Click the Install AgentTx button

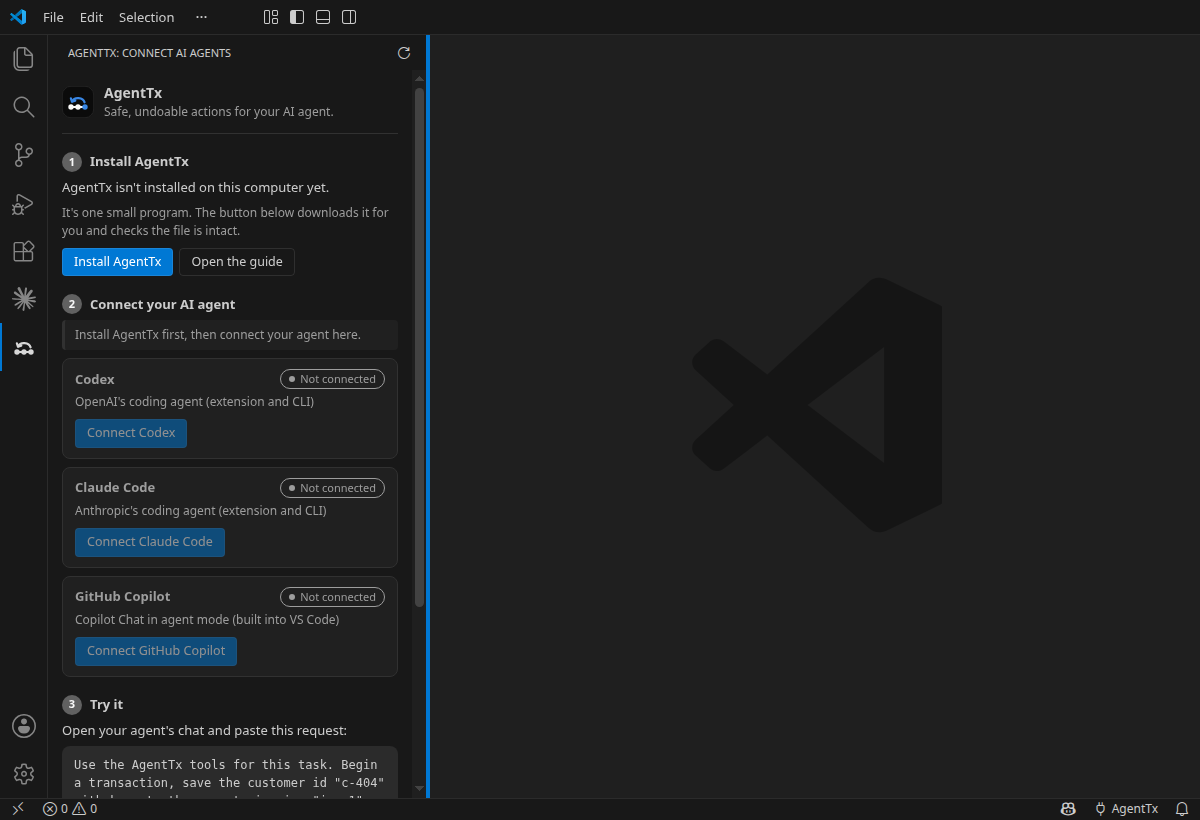pos(117,262)
